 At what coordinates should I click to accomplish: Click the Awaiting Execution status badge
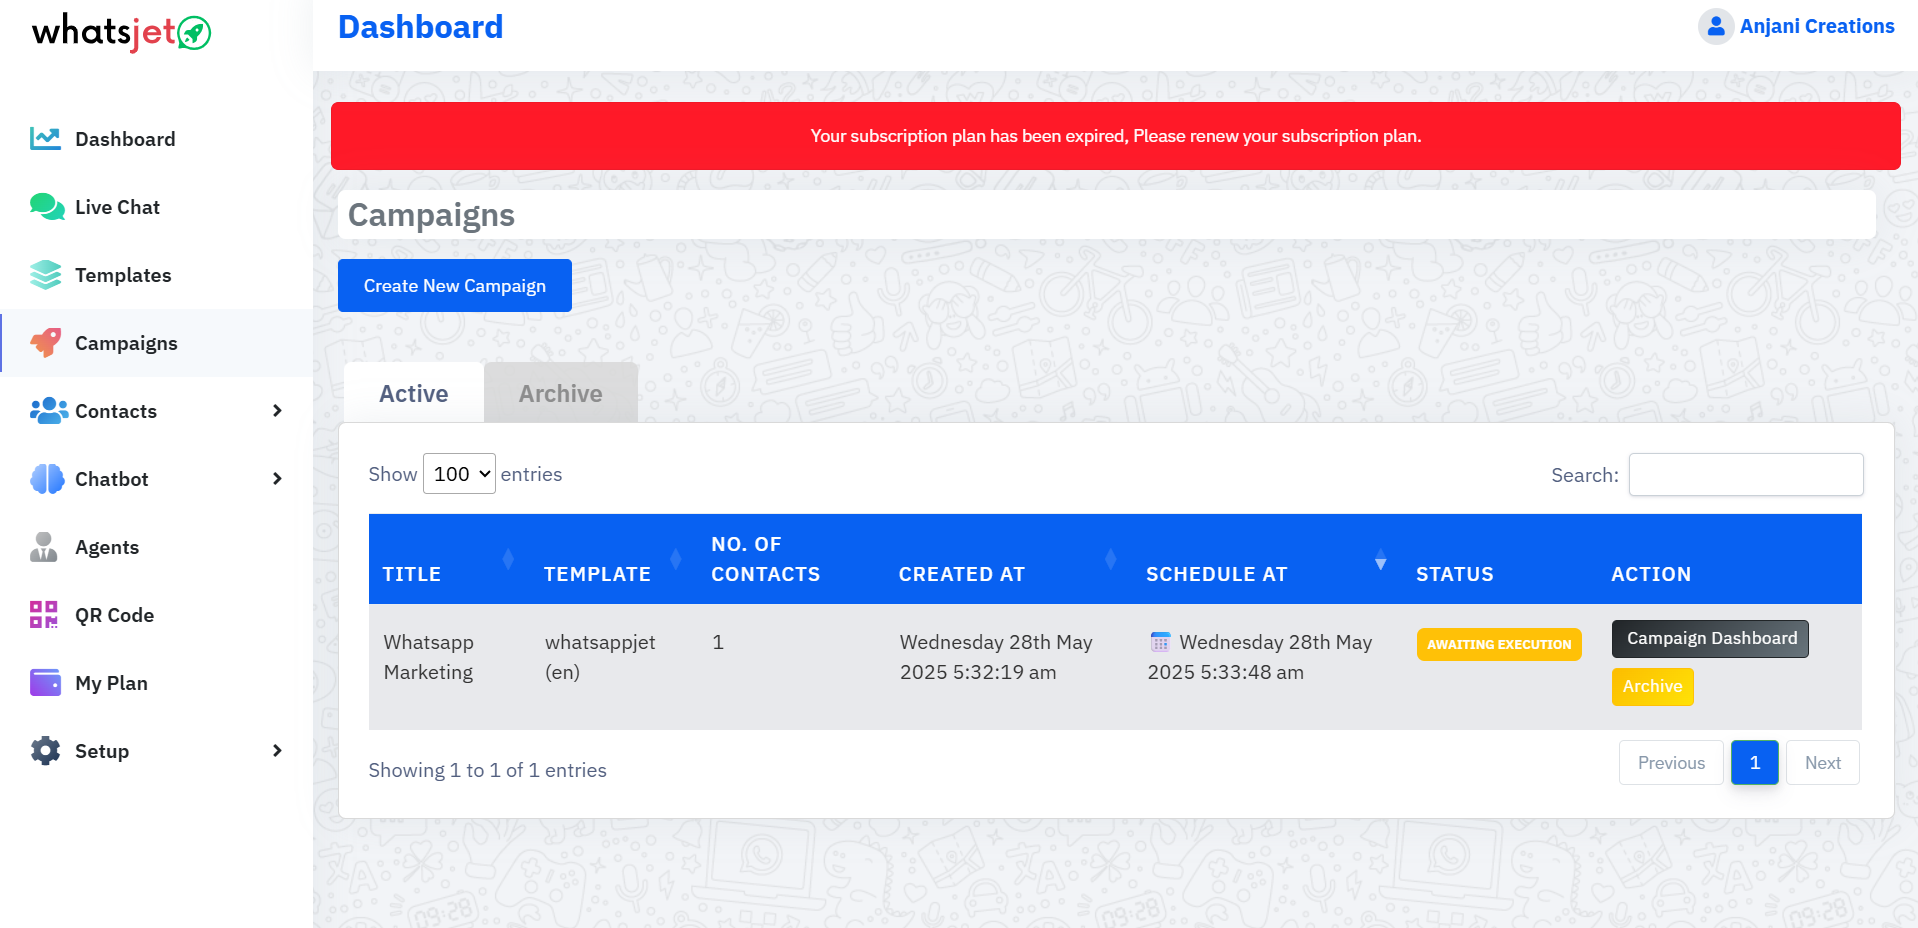tap(1499, 645)
